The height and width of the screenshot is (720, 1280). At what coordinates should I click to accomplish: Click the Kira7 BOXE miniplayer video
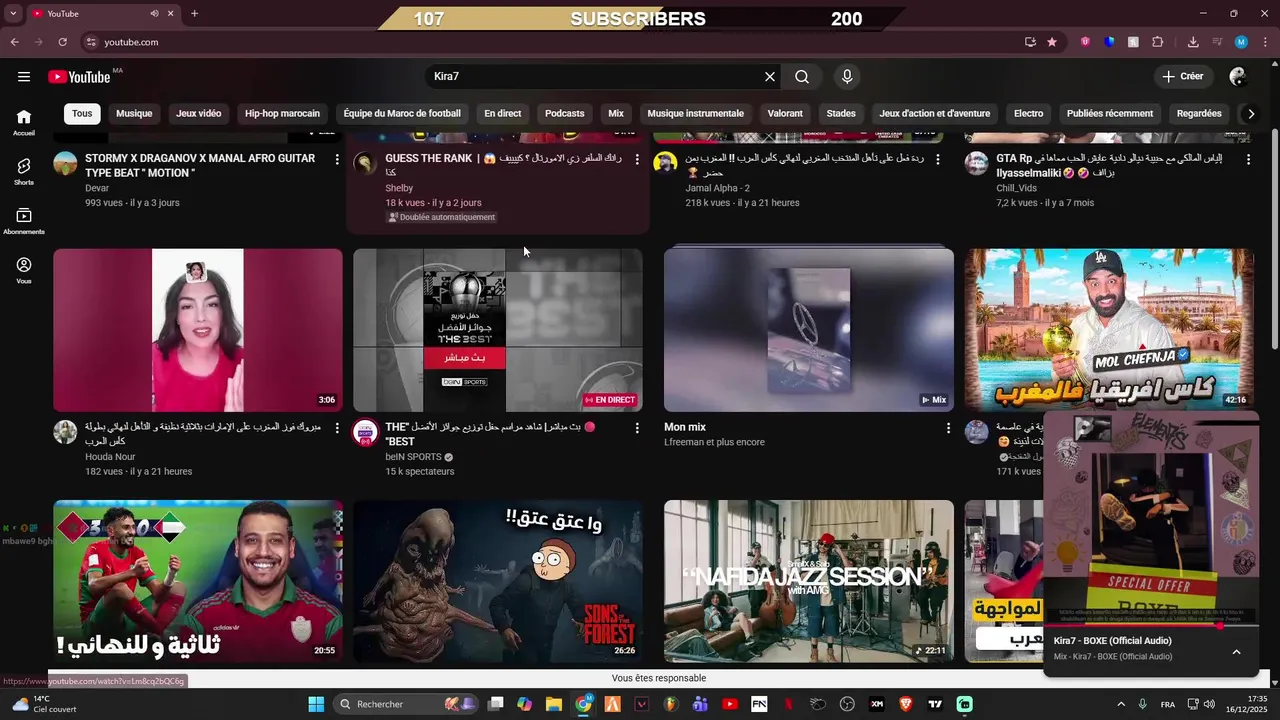(x=1151, y=518)
